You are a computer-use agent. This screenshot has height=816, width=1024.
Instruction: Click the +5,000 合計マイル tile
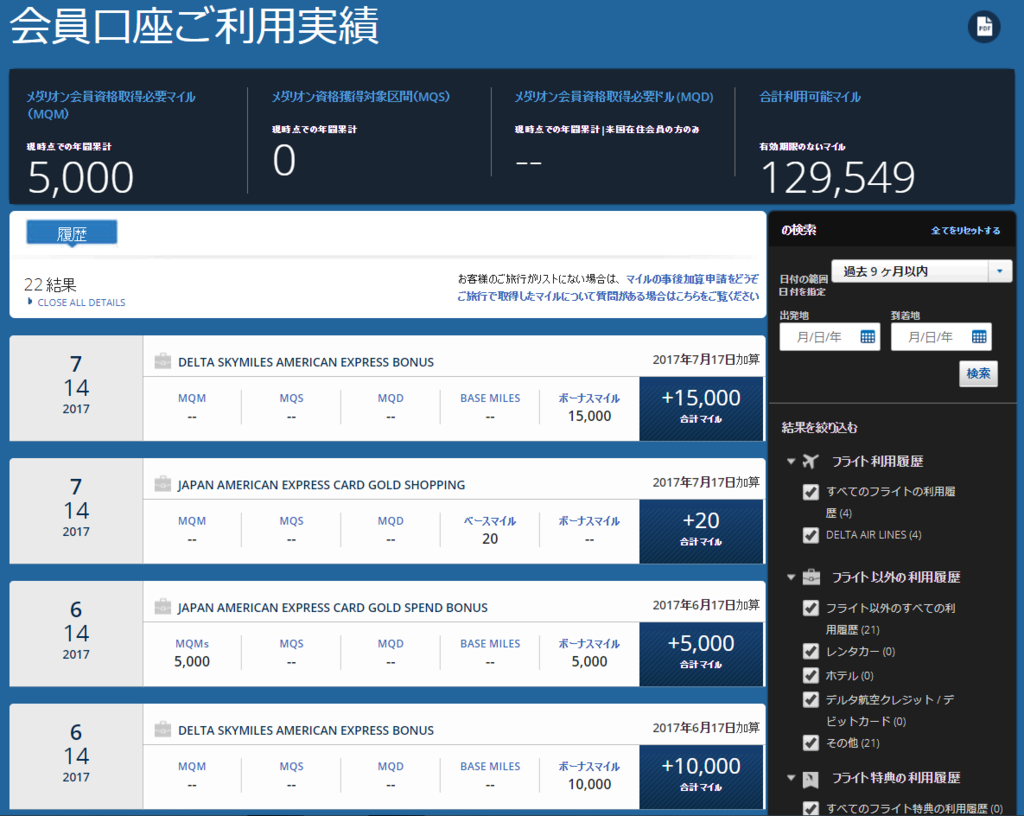pyautogui.click(x=701, y=653)
